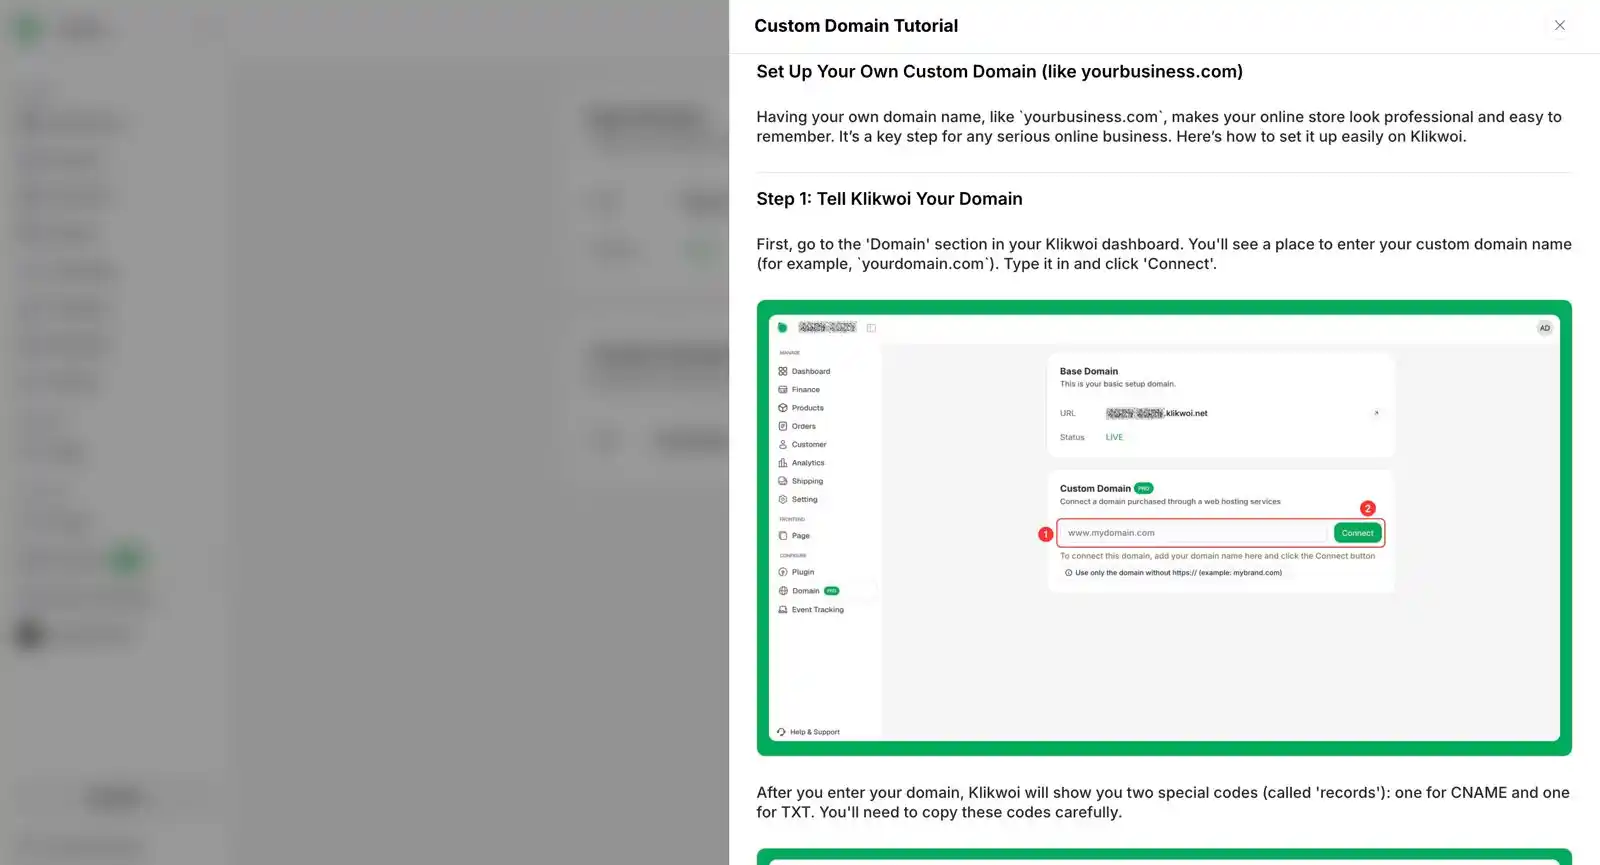Screen dimensions: 1600x865
Task: Click 'Custom Domain Tutorial' panel title
Action: tap(856, 26)
